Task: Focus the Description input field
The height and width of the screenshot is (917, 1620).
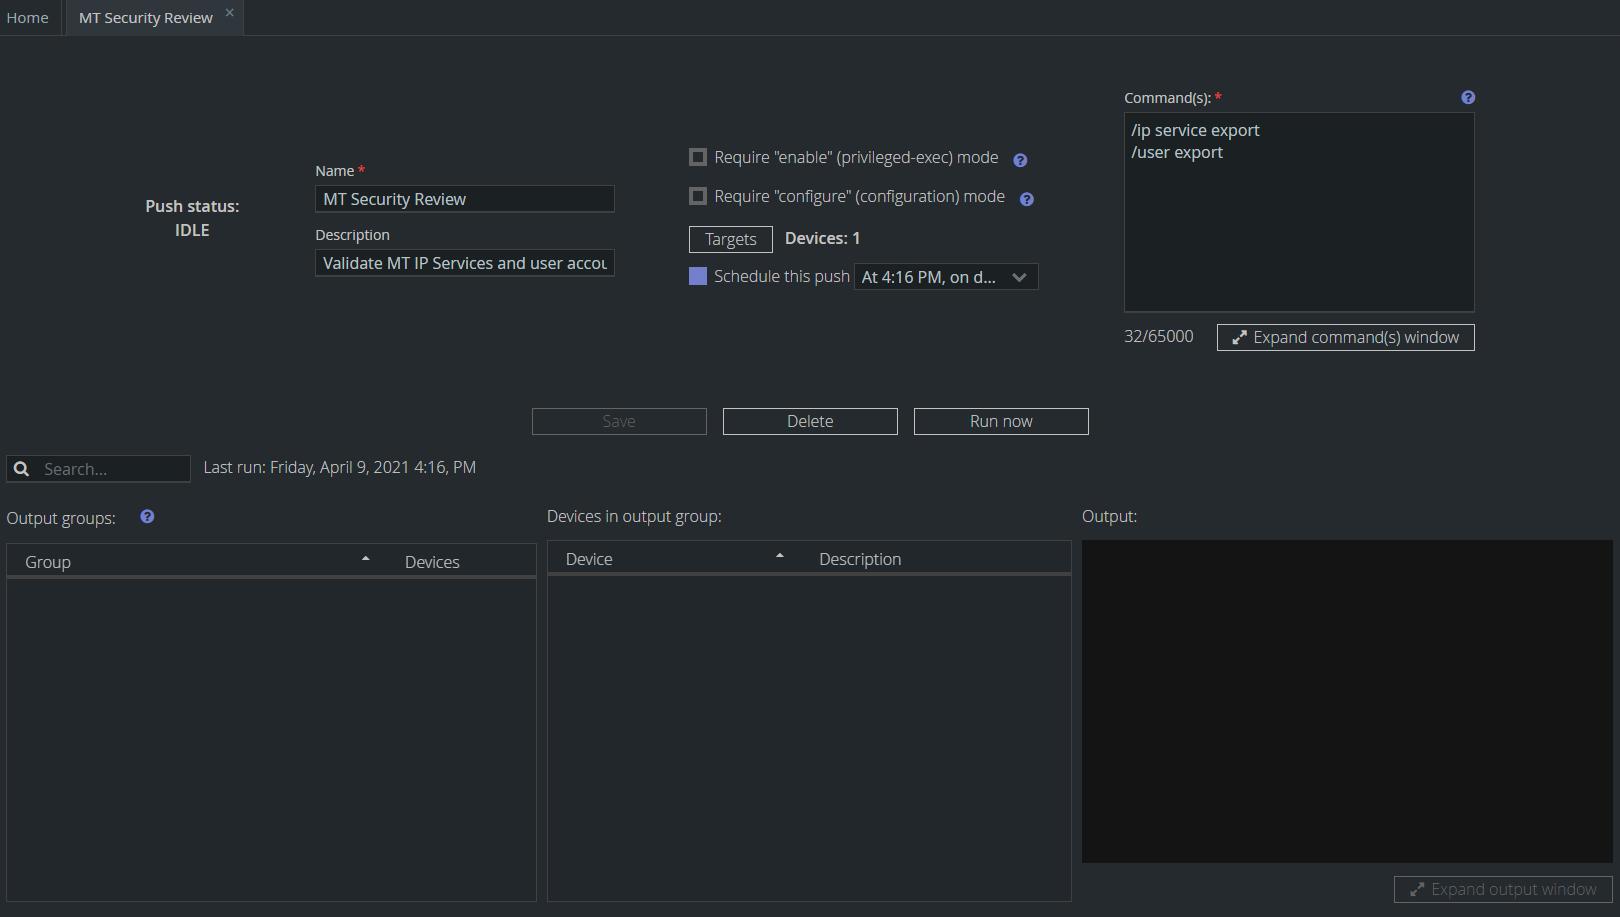Action: pyautogui.click(x=465, y=263)
